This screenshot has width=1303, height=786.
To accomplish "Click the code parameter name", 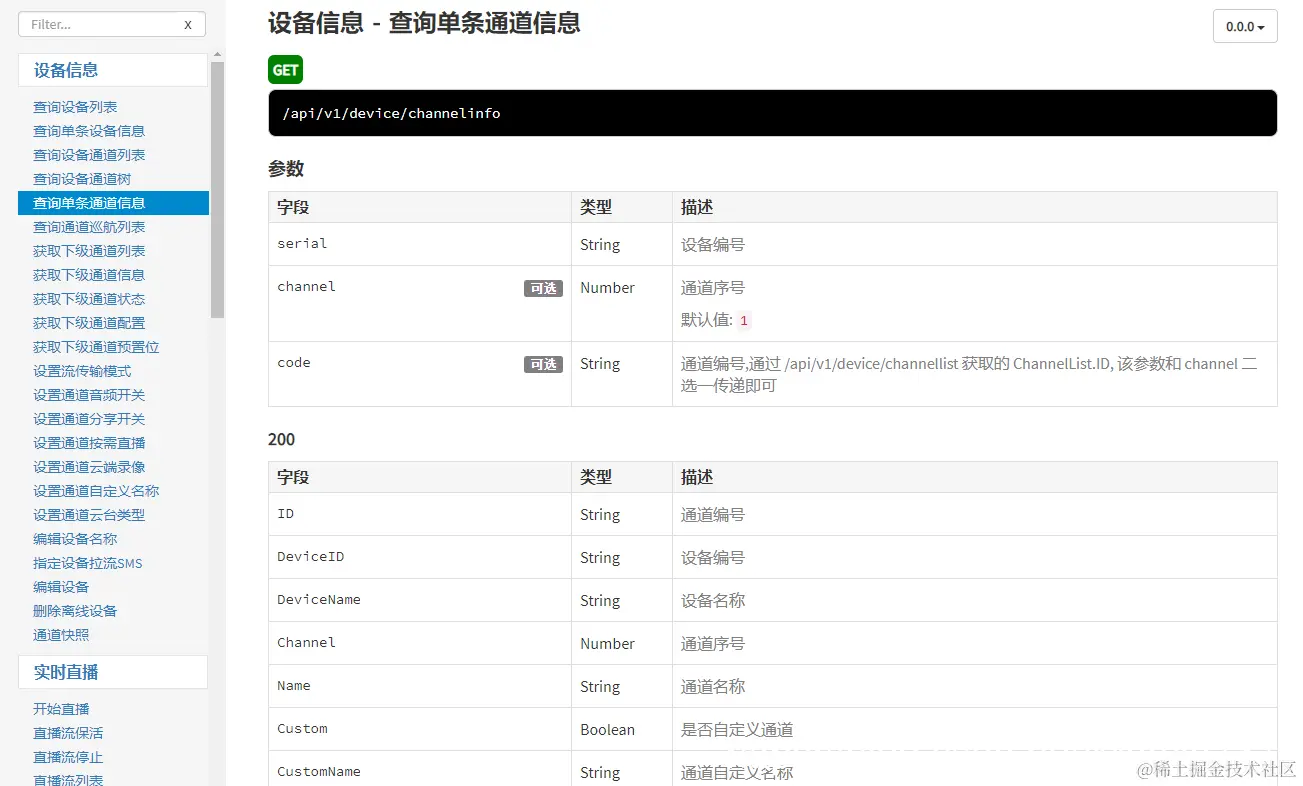I will click(x=293, y=362).
